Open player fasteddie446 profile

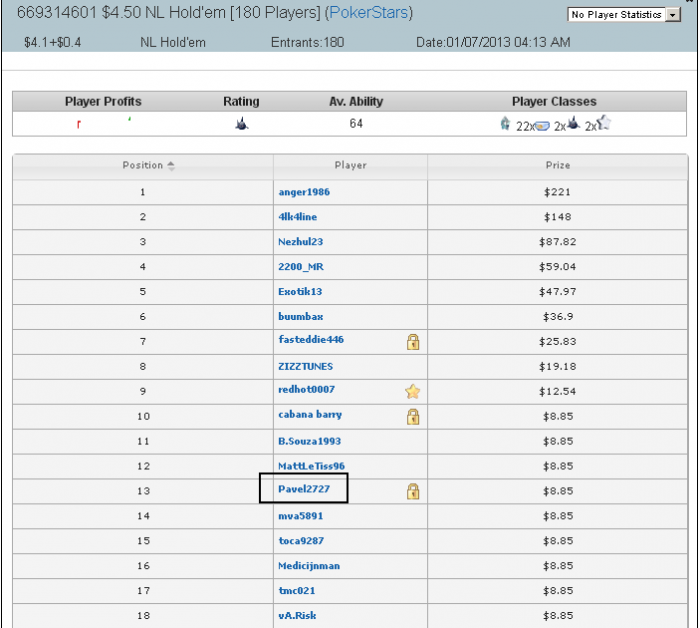311,340
